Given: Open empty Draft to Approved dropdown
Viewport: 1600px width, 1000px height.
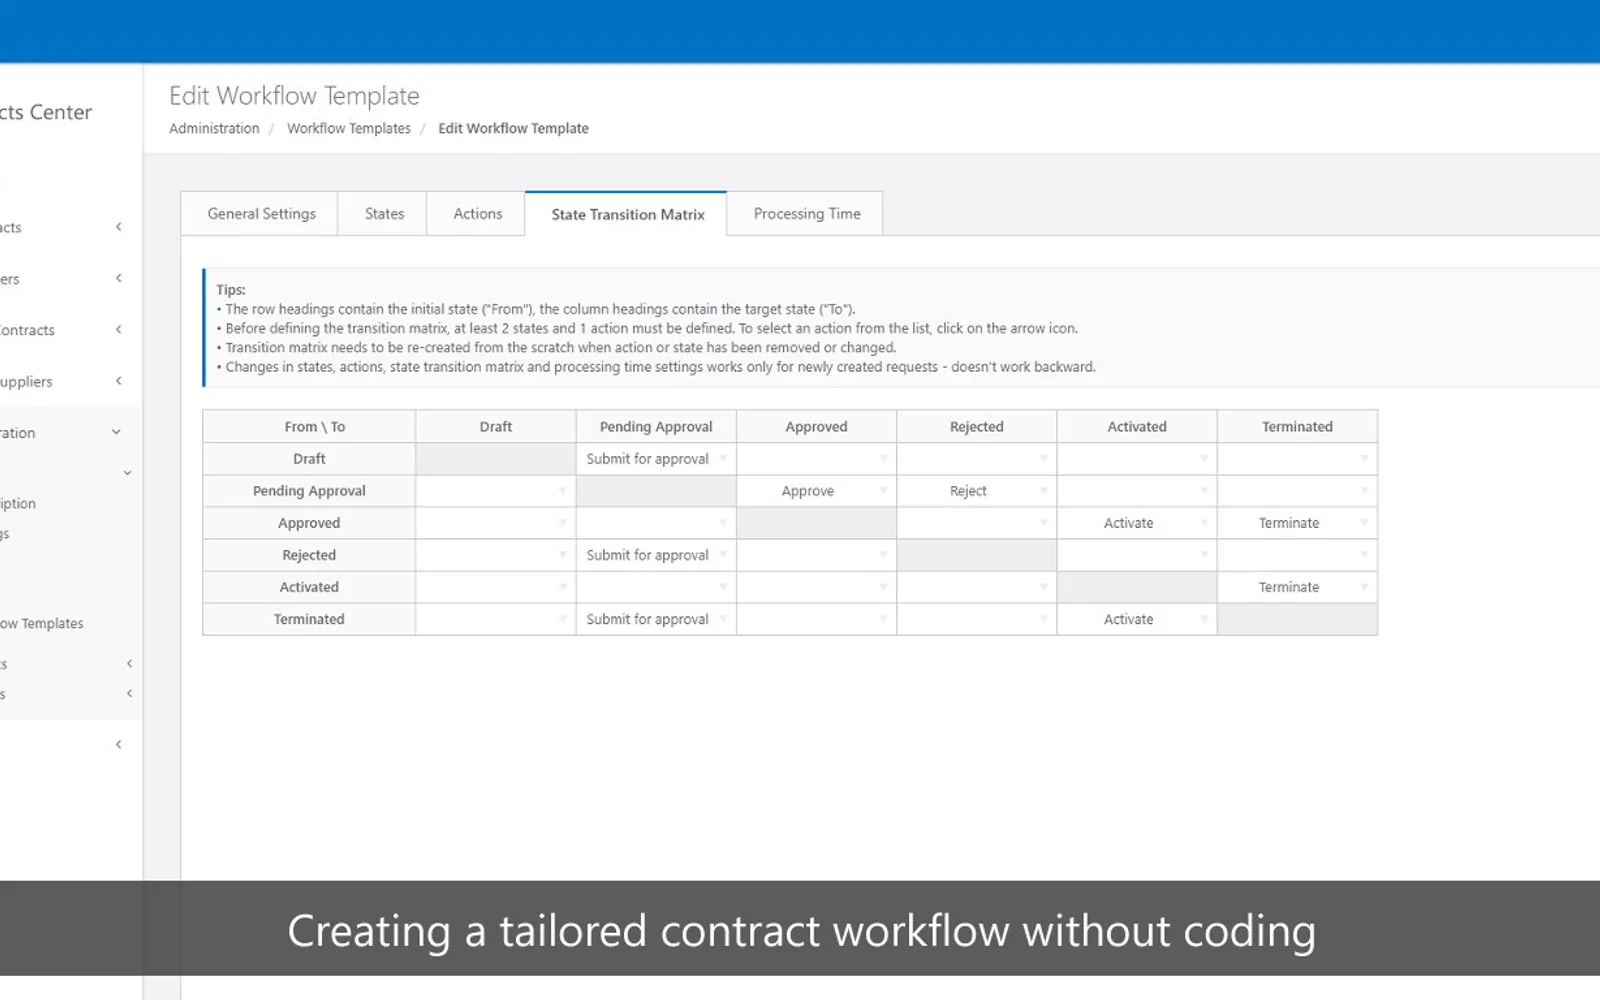Looking at the screenshot, I should [816, 459].
